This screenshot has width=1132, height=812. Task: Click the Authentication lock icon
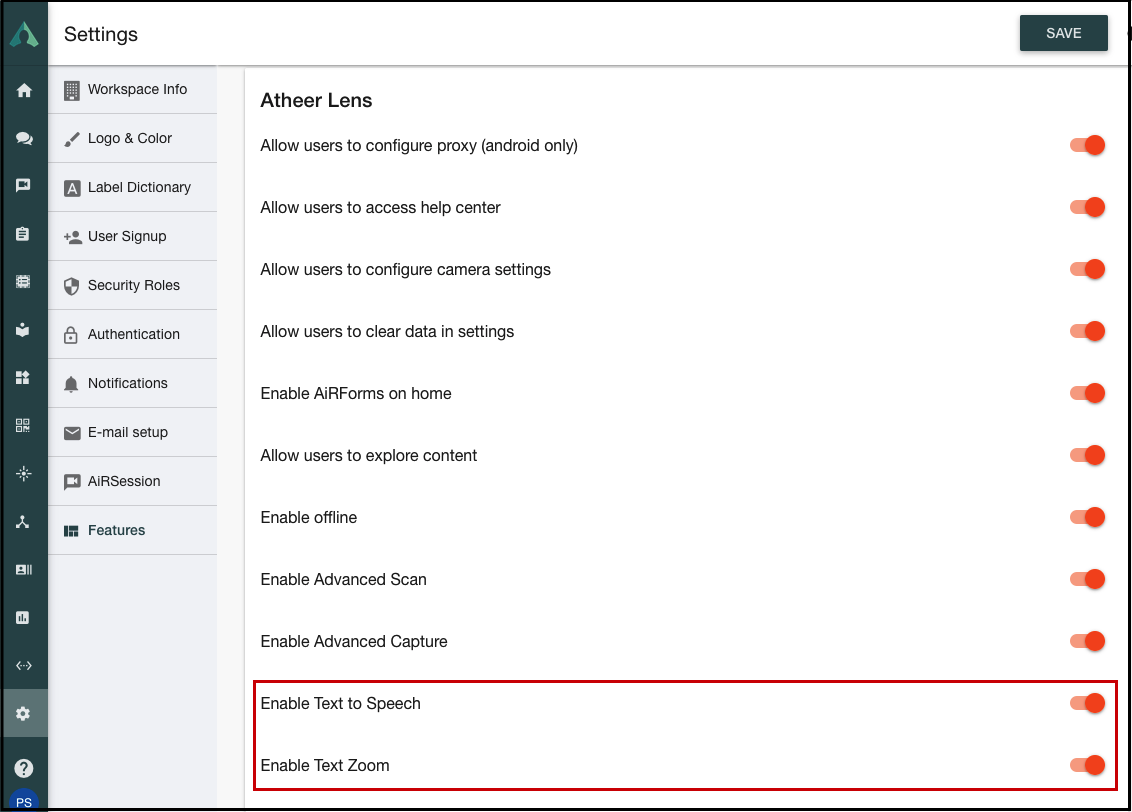coord(71,335)
